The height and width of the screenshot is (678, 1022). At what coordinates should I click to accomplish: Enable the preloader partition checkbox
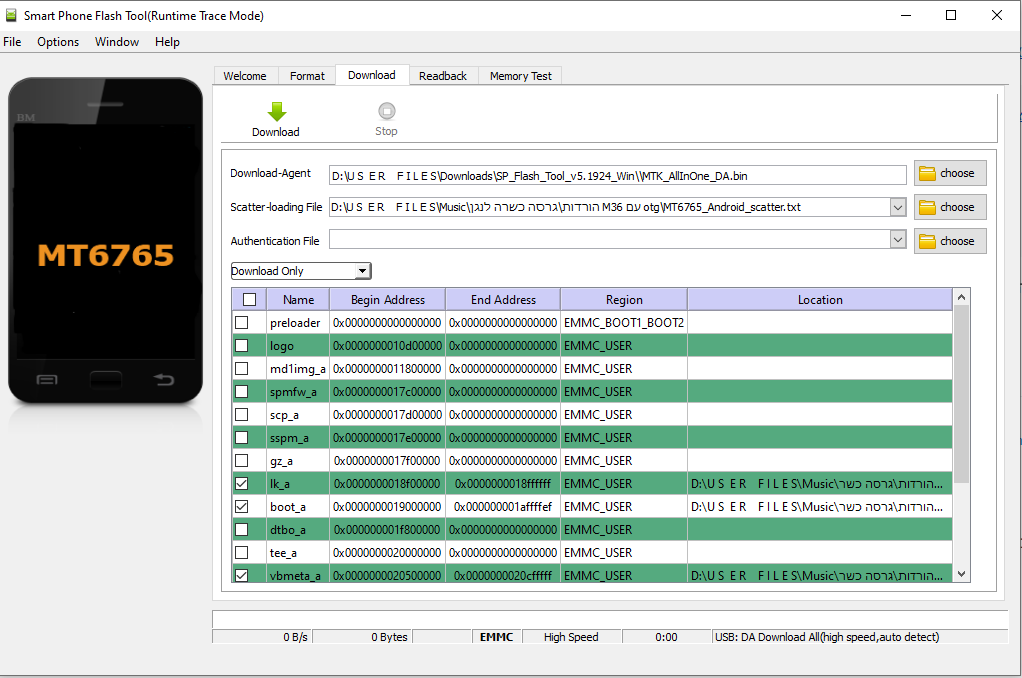(x=242, y=323)
